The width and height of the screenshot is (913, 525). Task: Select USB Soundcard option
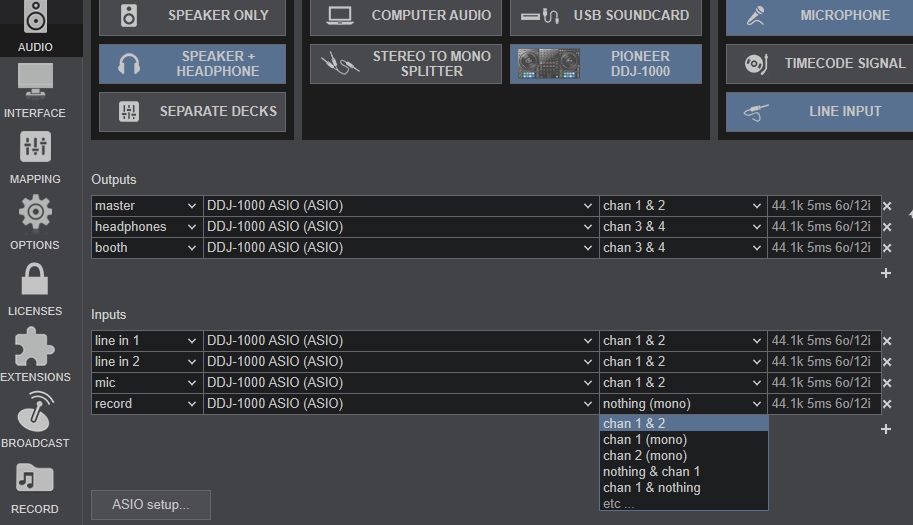(606, 16)
